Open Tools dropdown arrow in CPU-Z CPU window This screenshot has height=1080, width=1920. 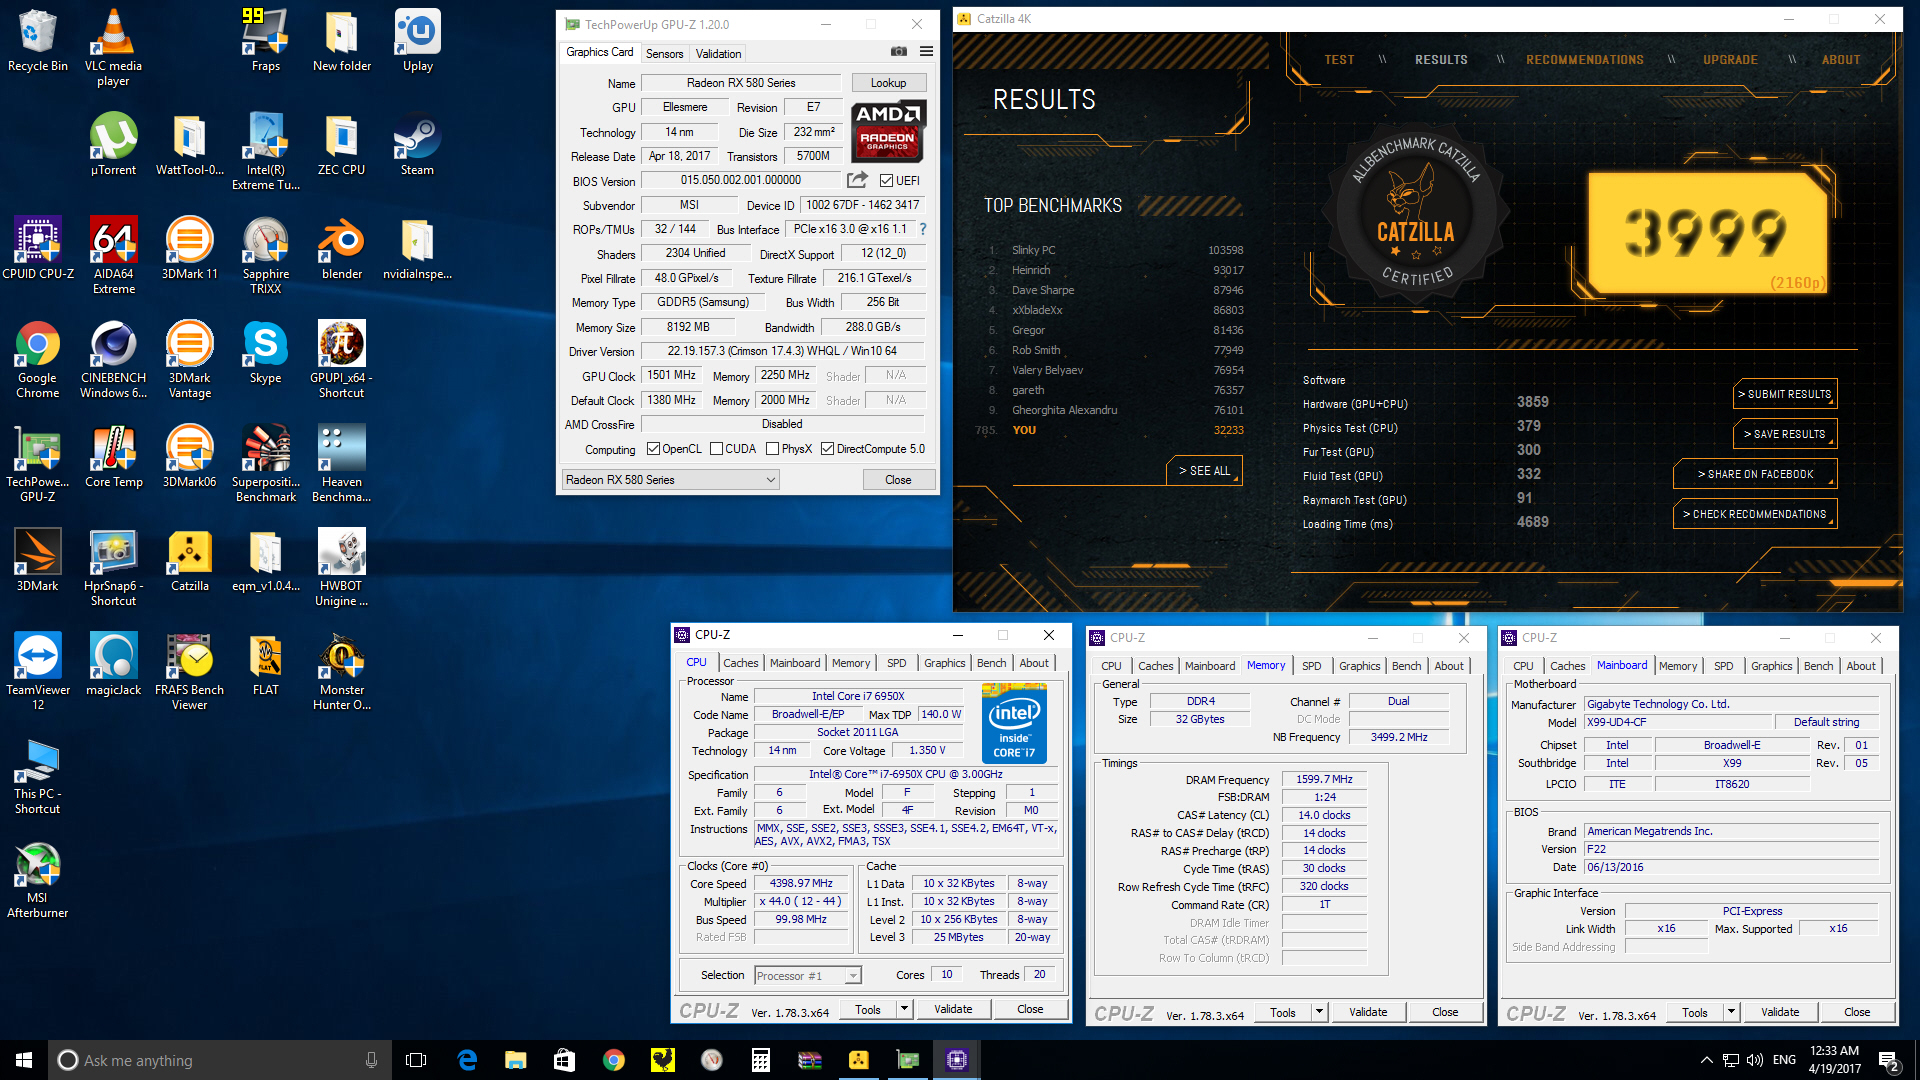904,1009
